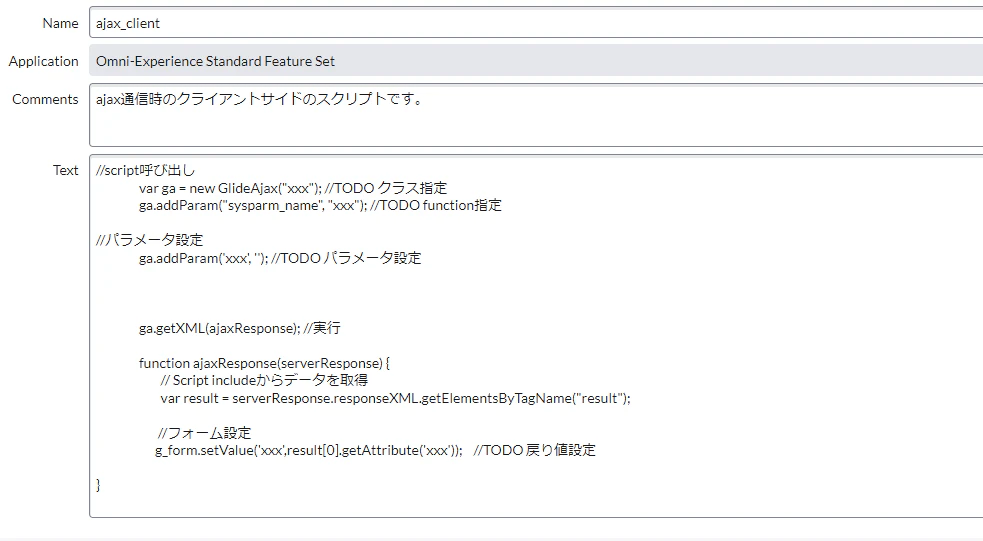This screenshot has height=541, width=983.
Task: Click the Text field label
Action: [65, 170]
